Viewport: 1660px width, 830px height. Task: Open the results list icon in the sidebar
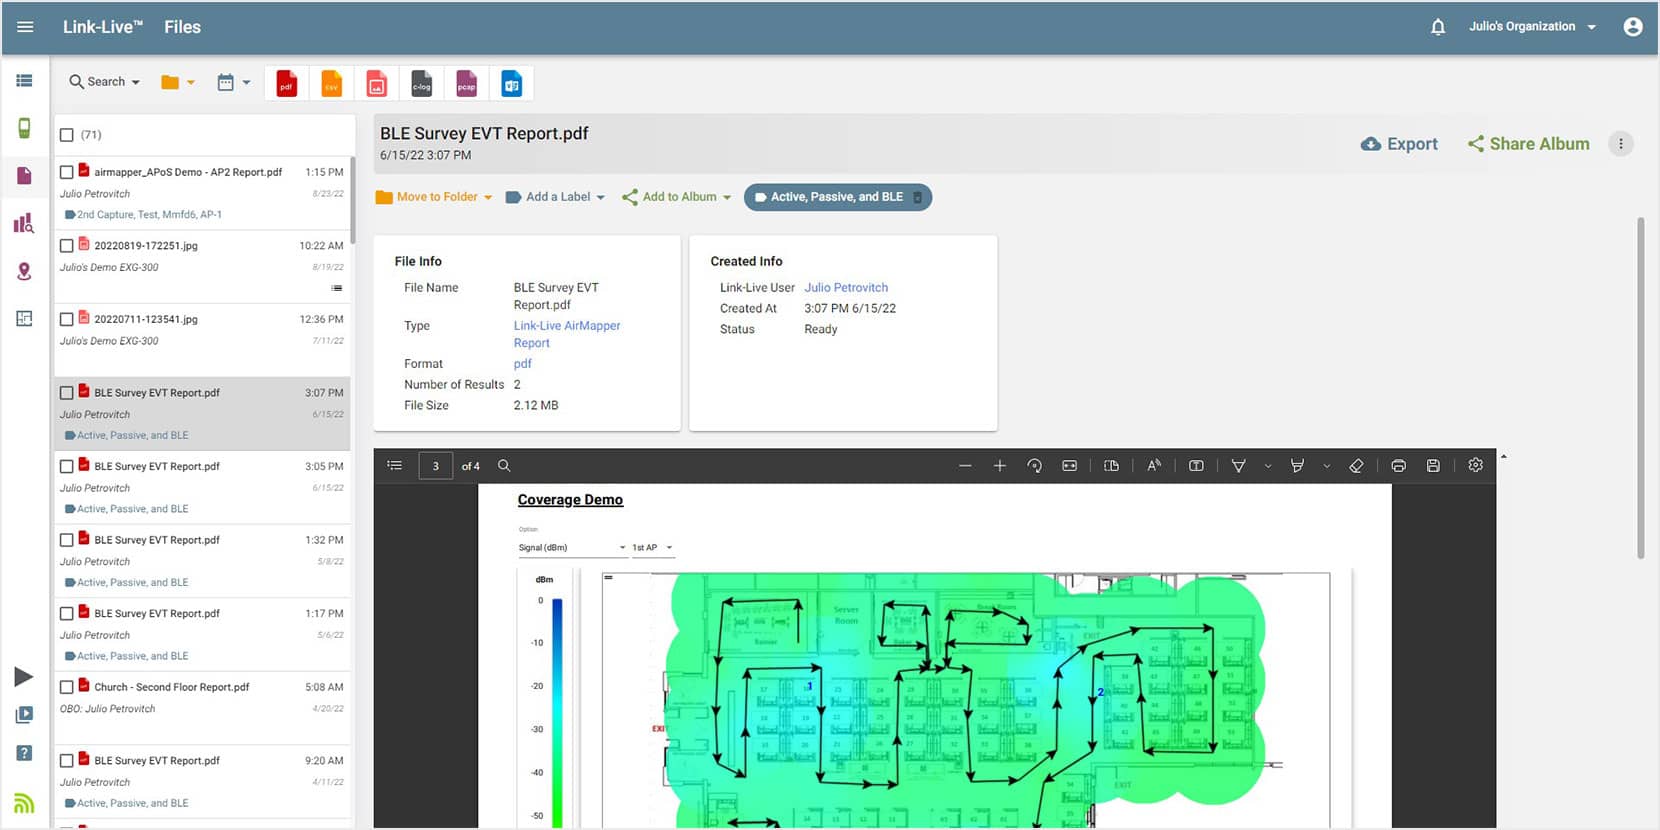pyautogui.click(x=24, y=81)
